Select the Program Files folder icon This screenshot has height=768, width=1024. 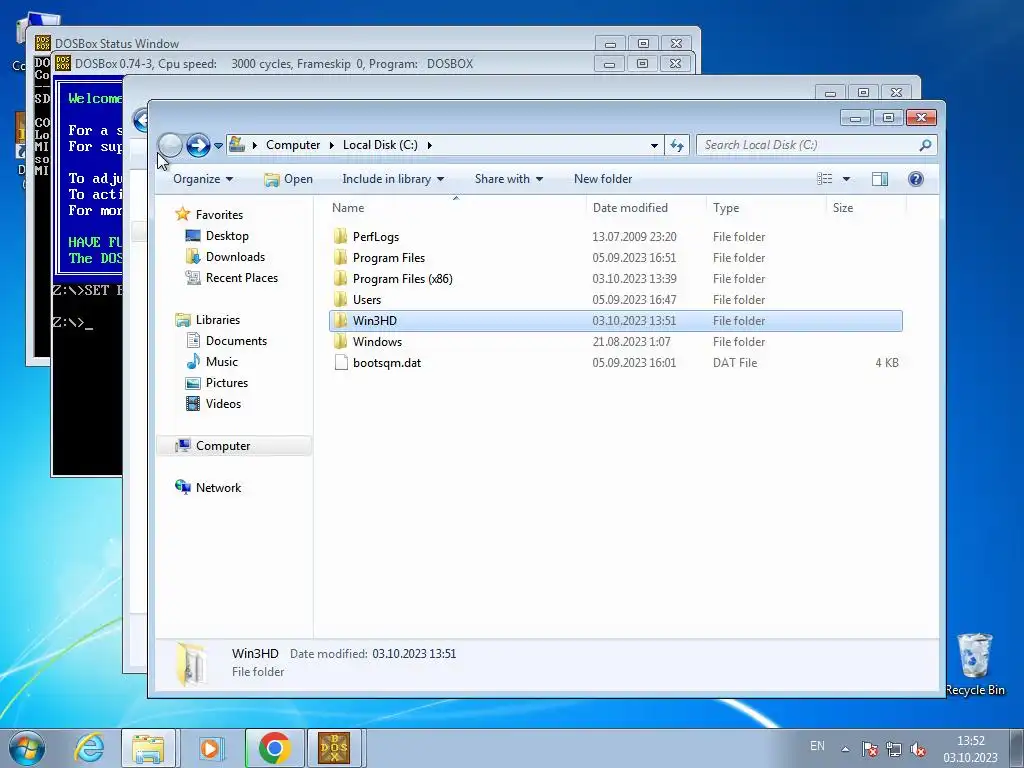click(340, 257)
